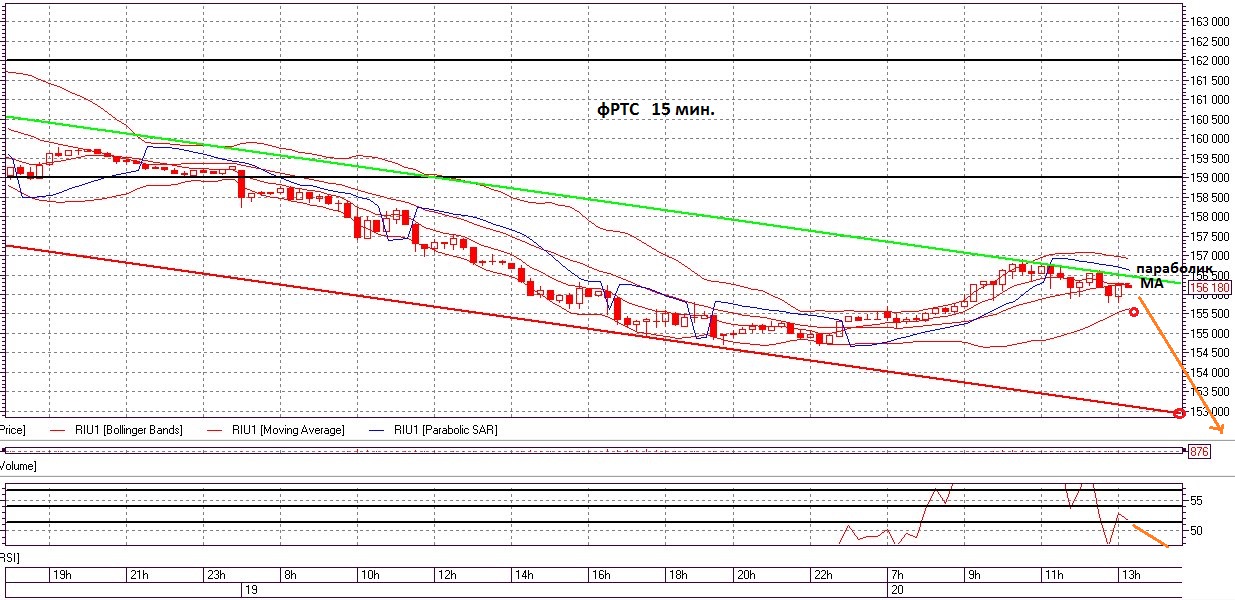This screenshot has height=600, width=1235.
Task: Click the 154 500 price axis label
Action: coord(1210,353)
